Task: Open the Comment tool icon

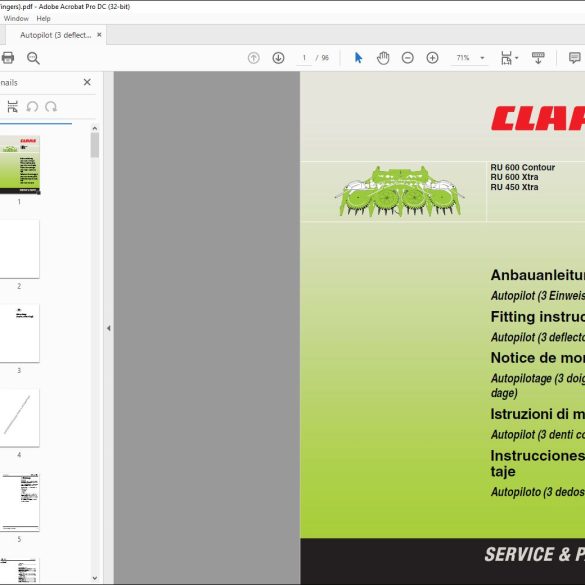Action: point(574,58)
